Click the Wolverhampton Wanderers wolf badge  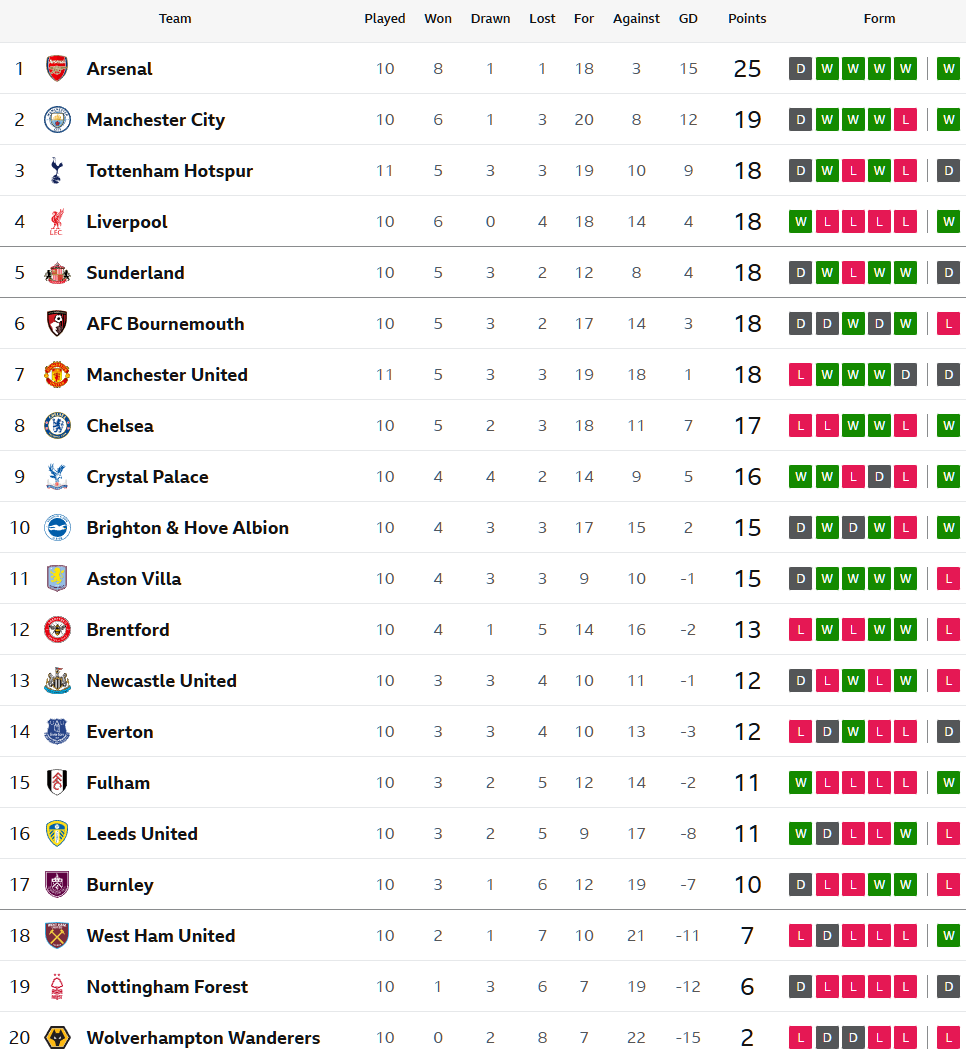tap(57, 1038)
